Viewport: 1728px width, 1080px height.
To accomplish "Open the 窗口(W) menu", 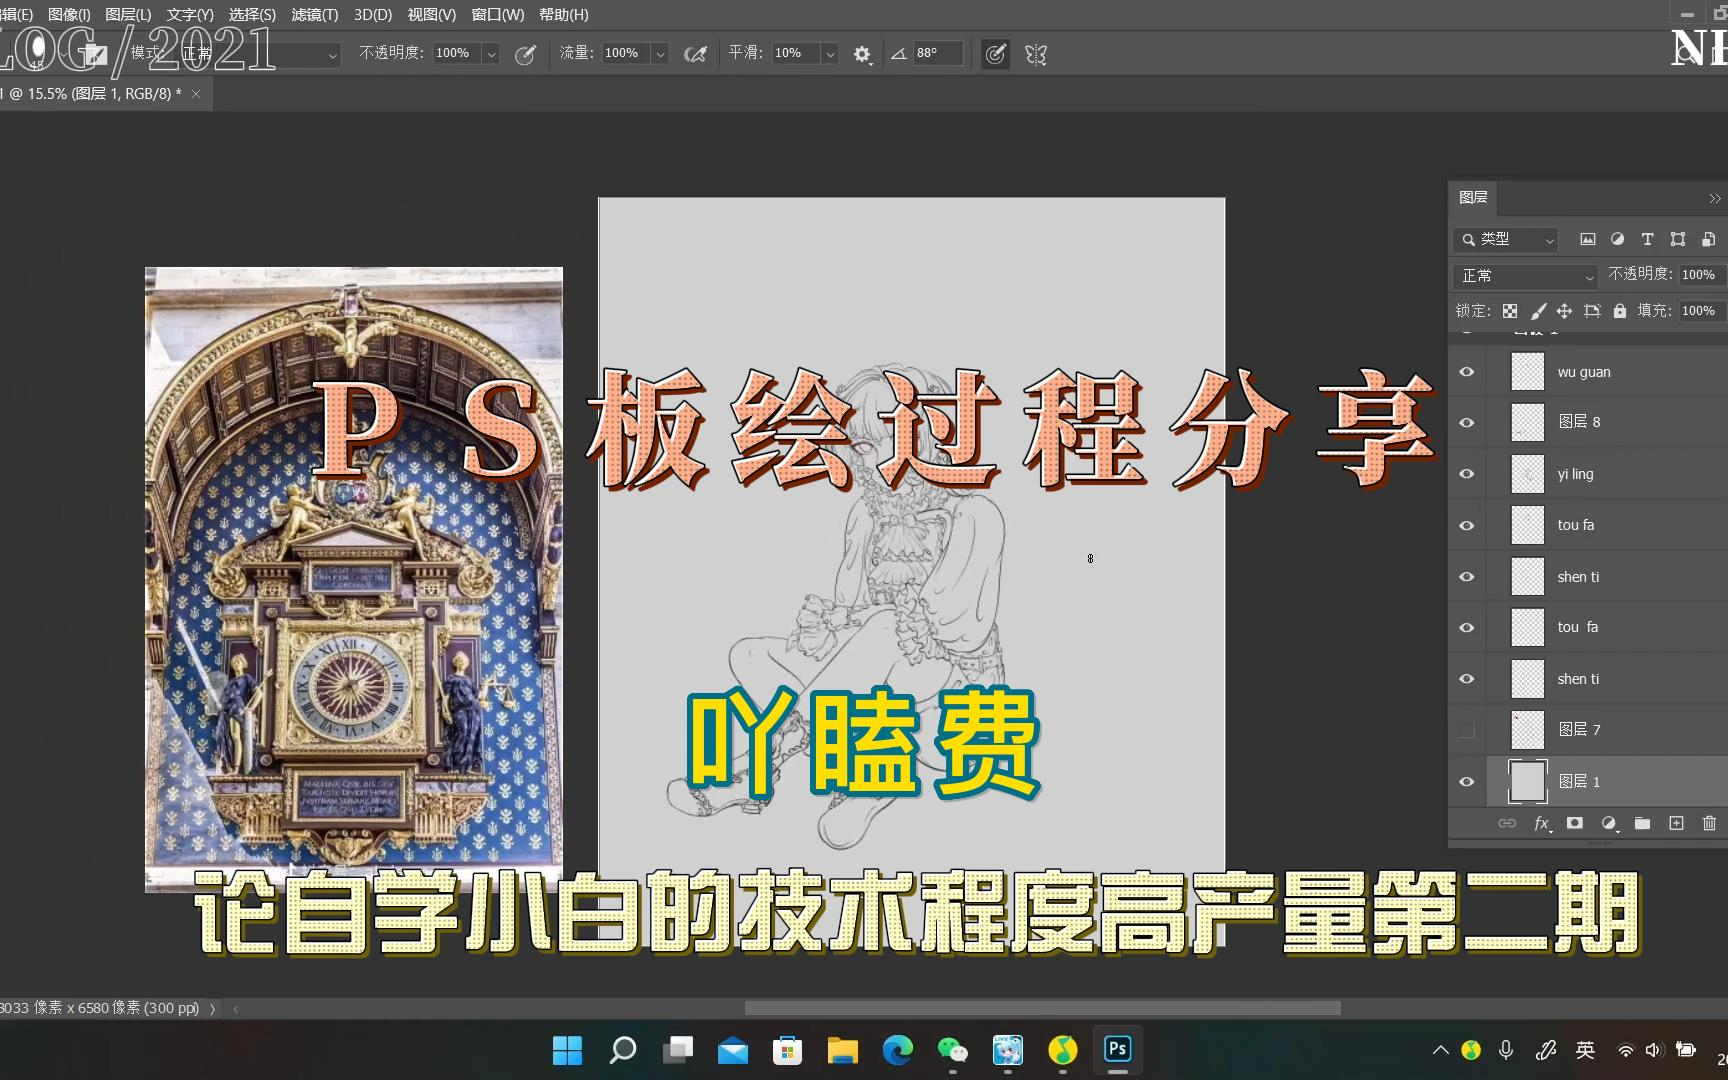I will pos(497,15).
